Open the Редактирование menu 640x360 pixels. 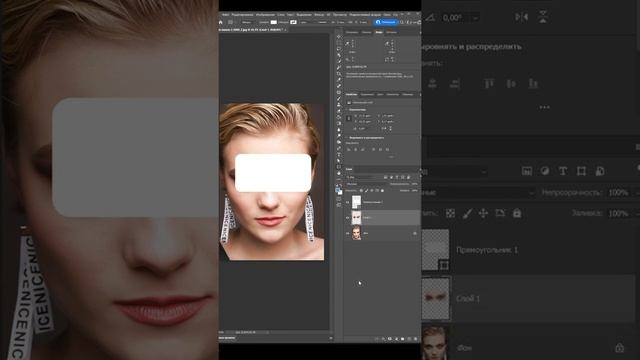tap(242, 15)
